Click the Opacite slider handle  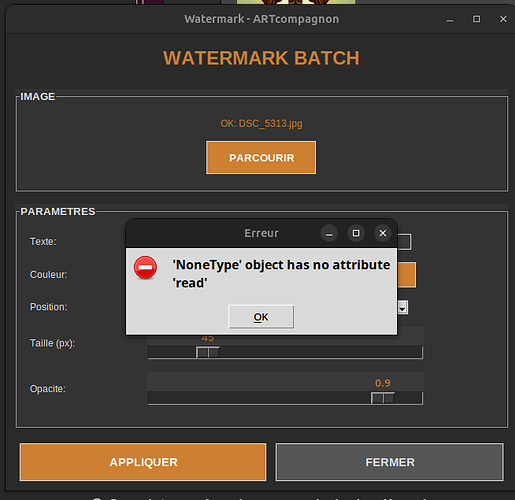tap(383, 398)
